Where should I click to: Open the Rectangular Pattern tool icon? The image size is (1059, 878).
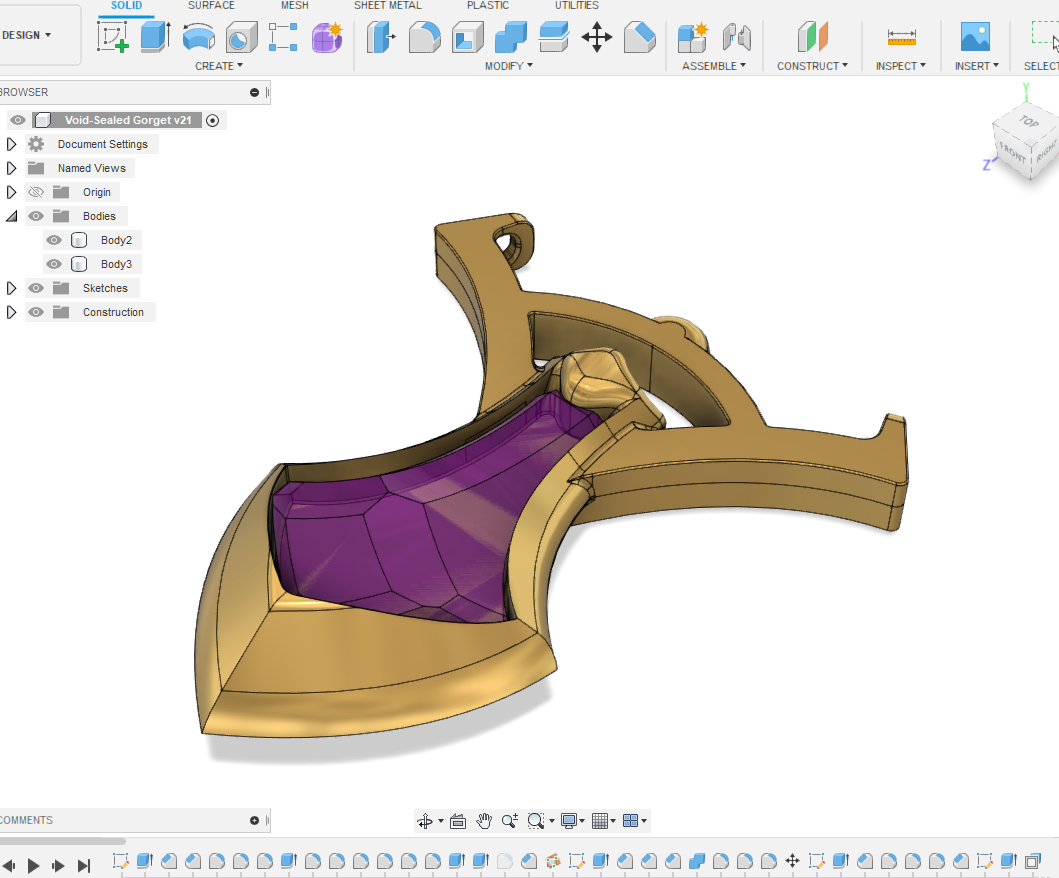283,37
